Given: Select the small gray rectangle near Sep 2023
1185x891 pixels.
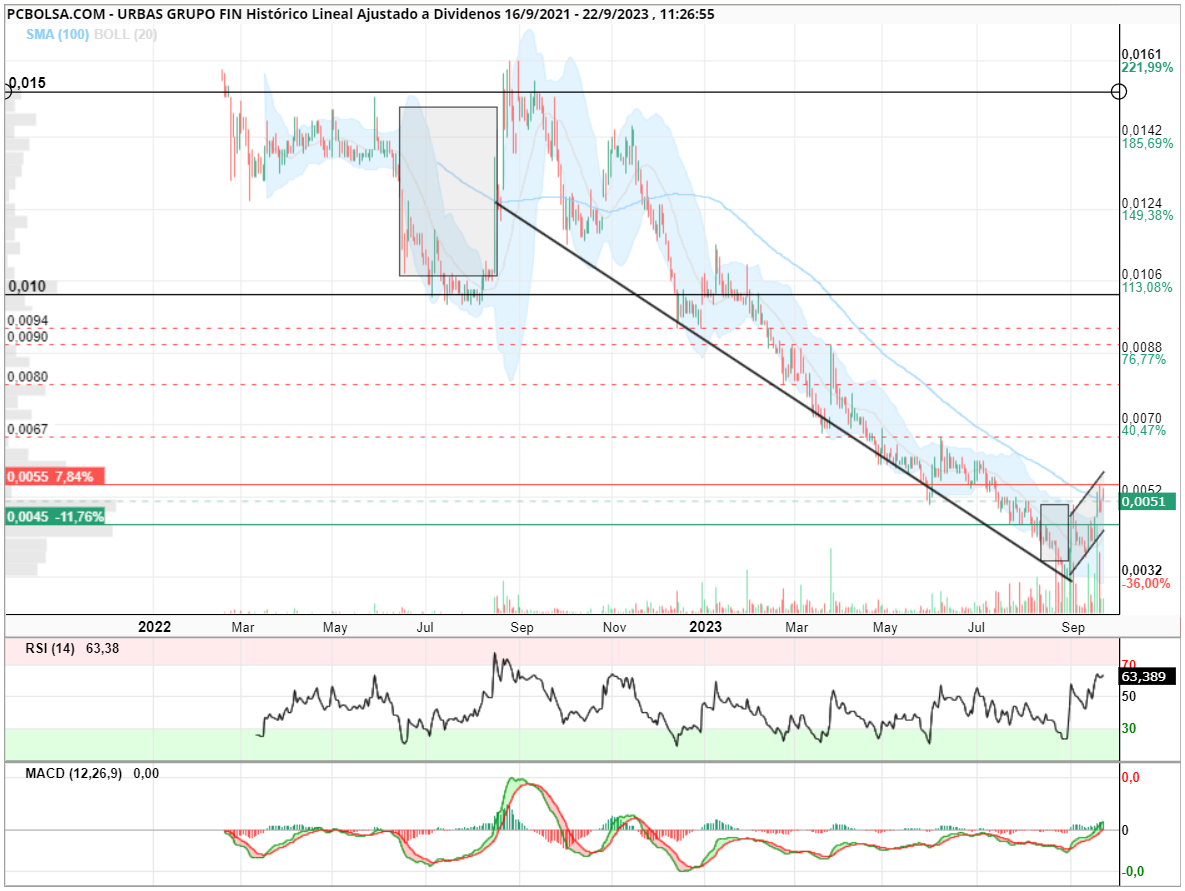Looking at the screenshot, I should pos(1054,533).
